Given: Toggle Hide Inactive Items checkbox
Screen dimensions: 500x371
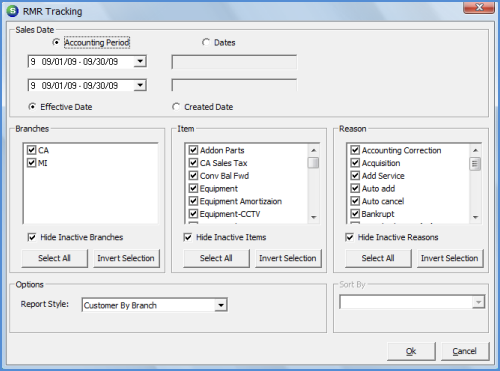Looking at the screenshot, I should [188, 237].
